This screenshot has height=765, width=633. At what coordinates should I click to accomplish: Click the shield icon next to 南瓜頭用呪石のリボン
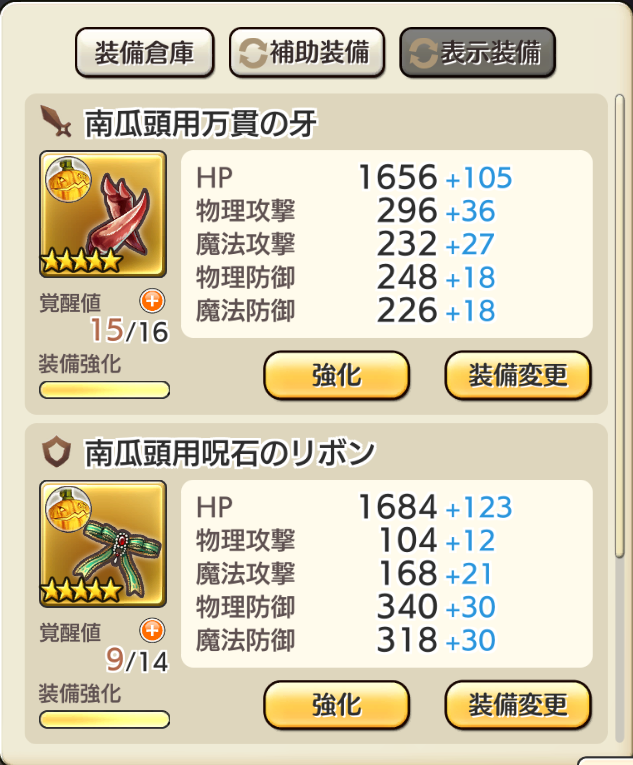click(56, 451)
